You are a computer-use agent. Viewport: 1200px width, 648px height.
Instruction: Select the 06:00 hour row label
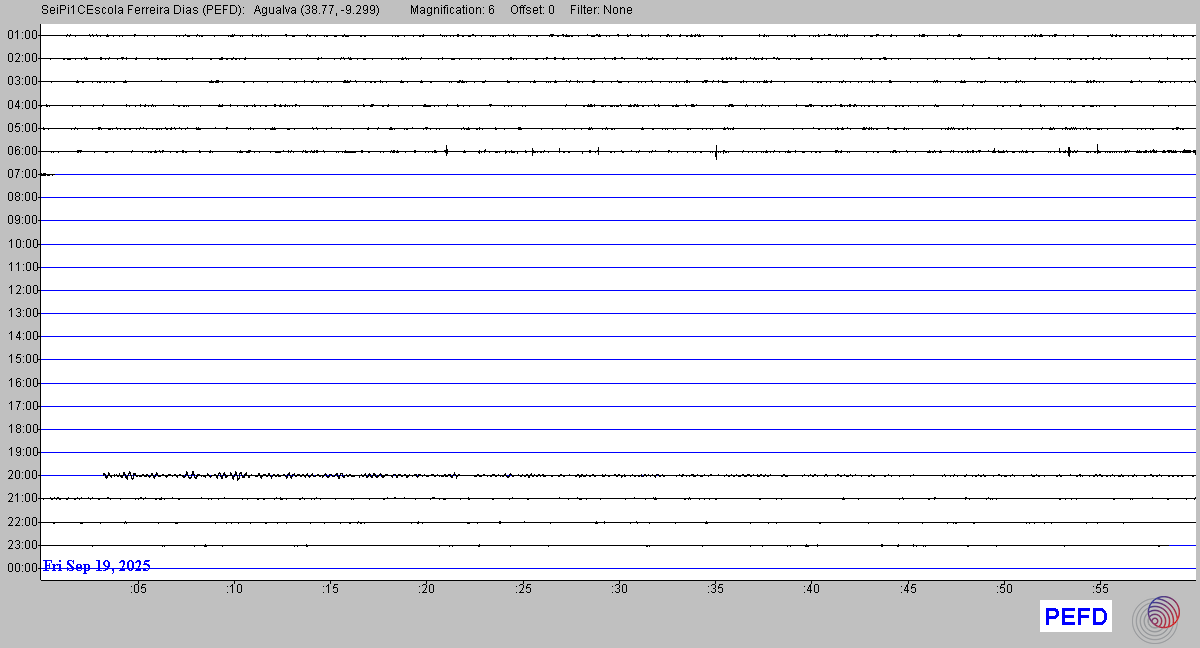pyautogui.click(x=22, y=151)
